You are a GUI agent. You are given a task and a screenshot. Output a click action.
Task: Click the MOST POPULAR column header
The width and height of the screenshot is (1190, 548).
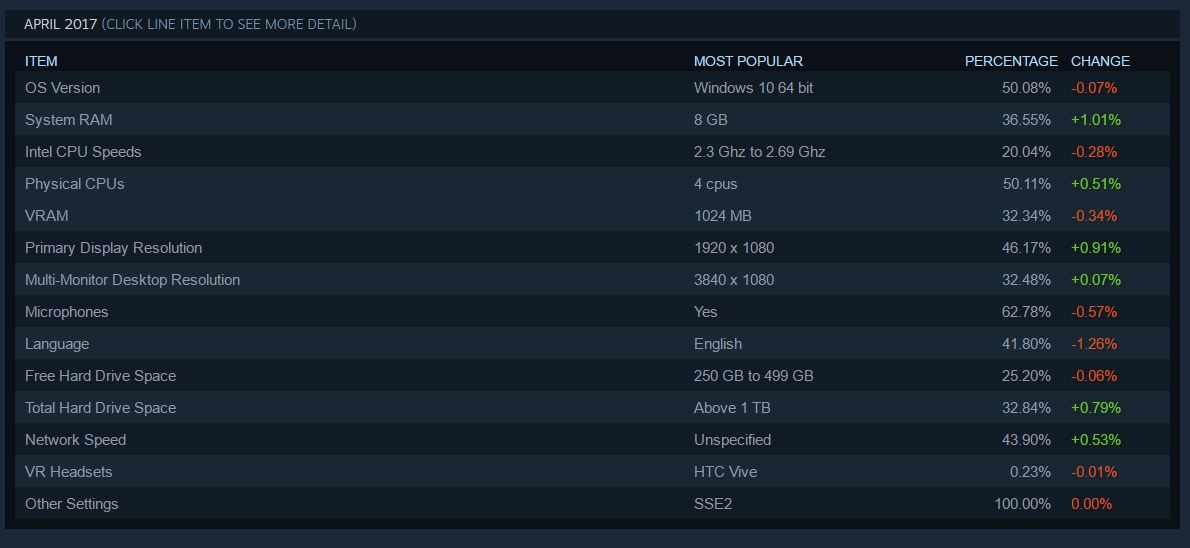coord(748,61)
